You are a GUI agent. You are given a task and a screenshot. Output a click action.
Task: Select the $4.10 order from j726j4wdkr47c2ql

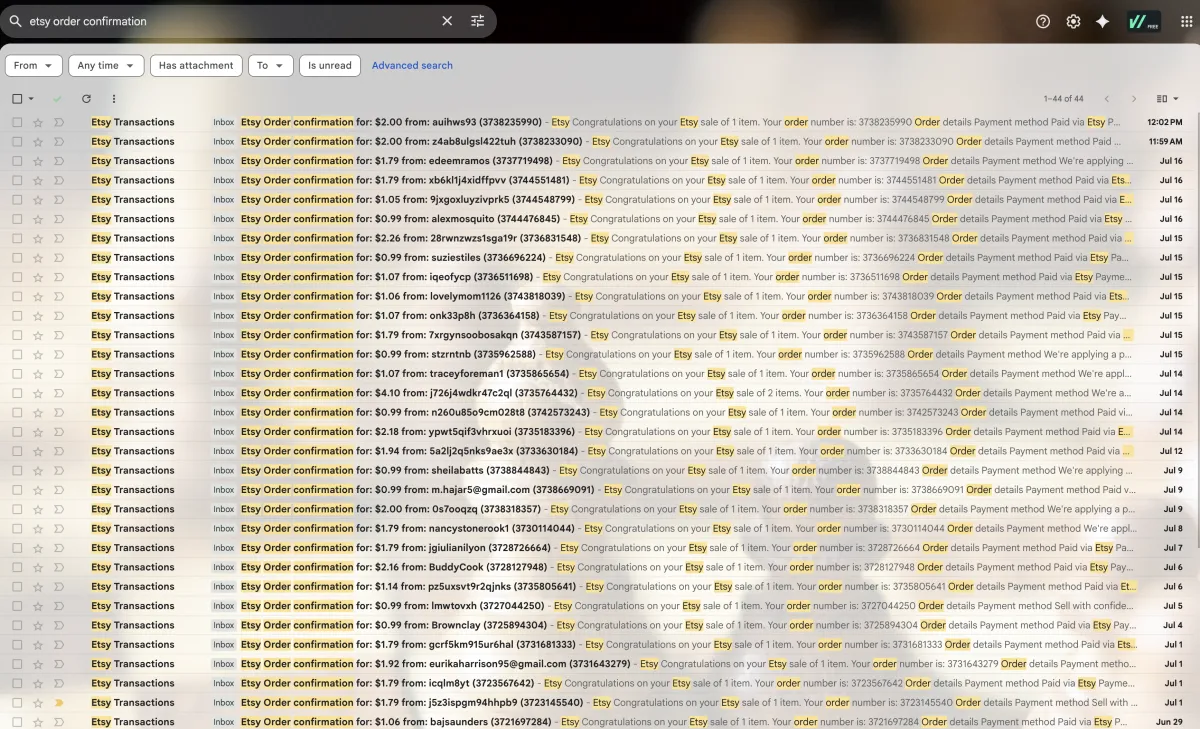tap(17, 393)
